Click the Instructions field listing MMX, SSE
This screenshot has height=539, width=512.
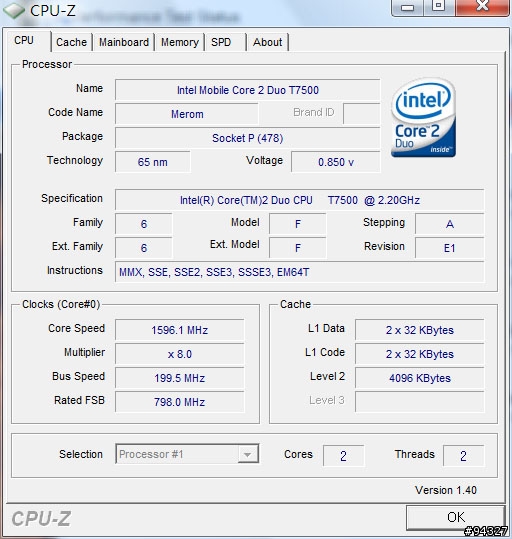tap(299, 272)
